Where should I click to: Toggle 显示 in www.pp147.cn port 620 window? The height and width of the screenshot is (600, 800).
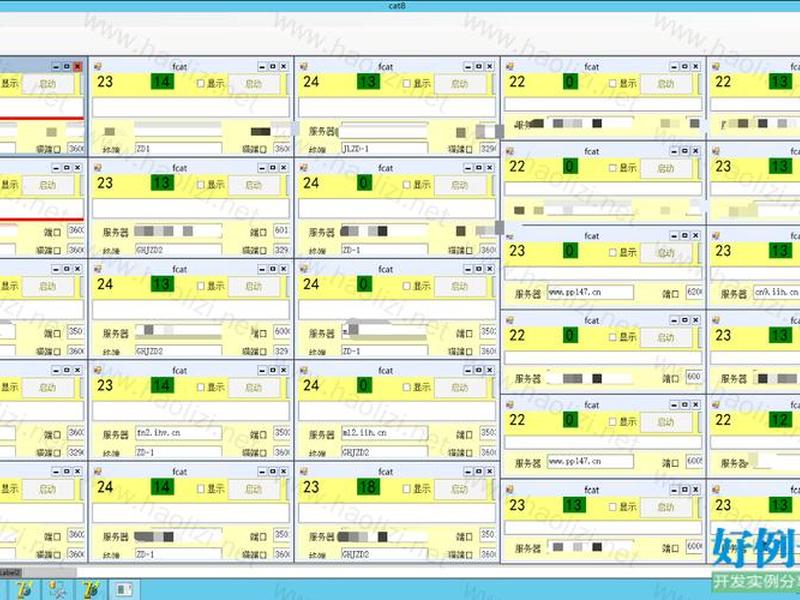[613, 253]
